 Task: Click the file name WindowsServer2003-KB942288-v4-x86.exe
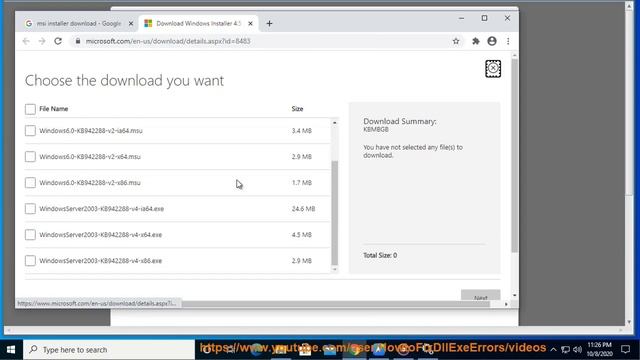pyautogui.click(x=100, y=260)
